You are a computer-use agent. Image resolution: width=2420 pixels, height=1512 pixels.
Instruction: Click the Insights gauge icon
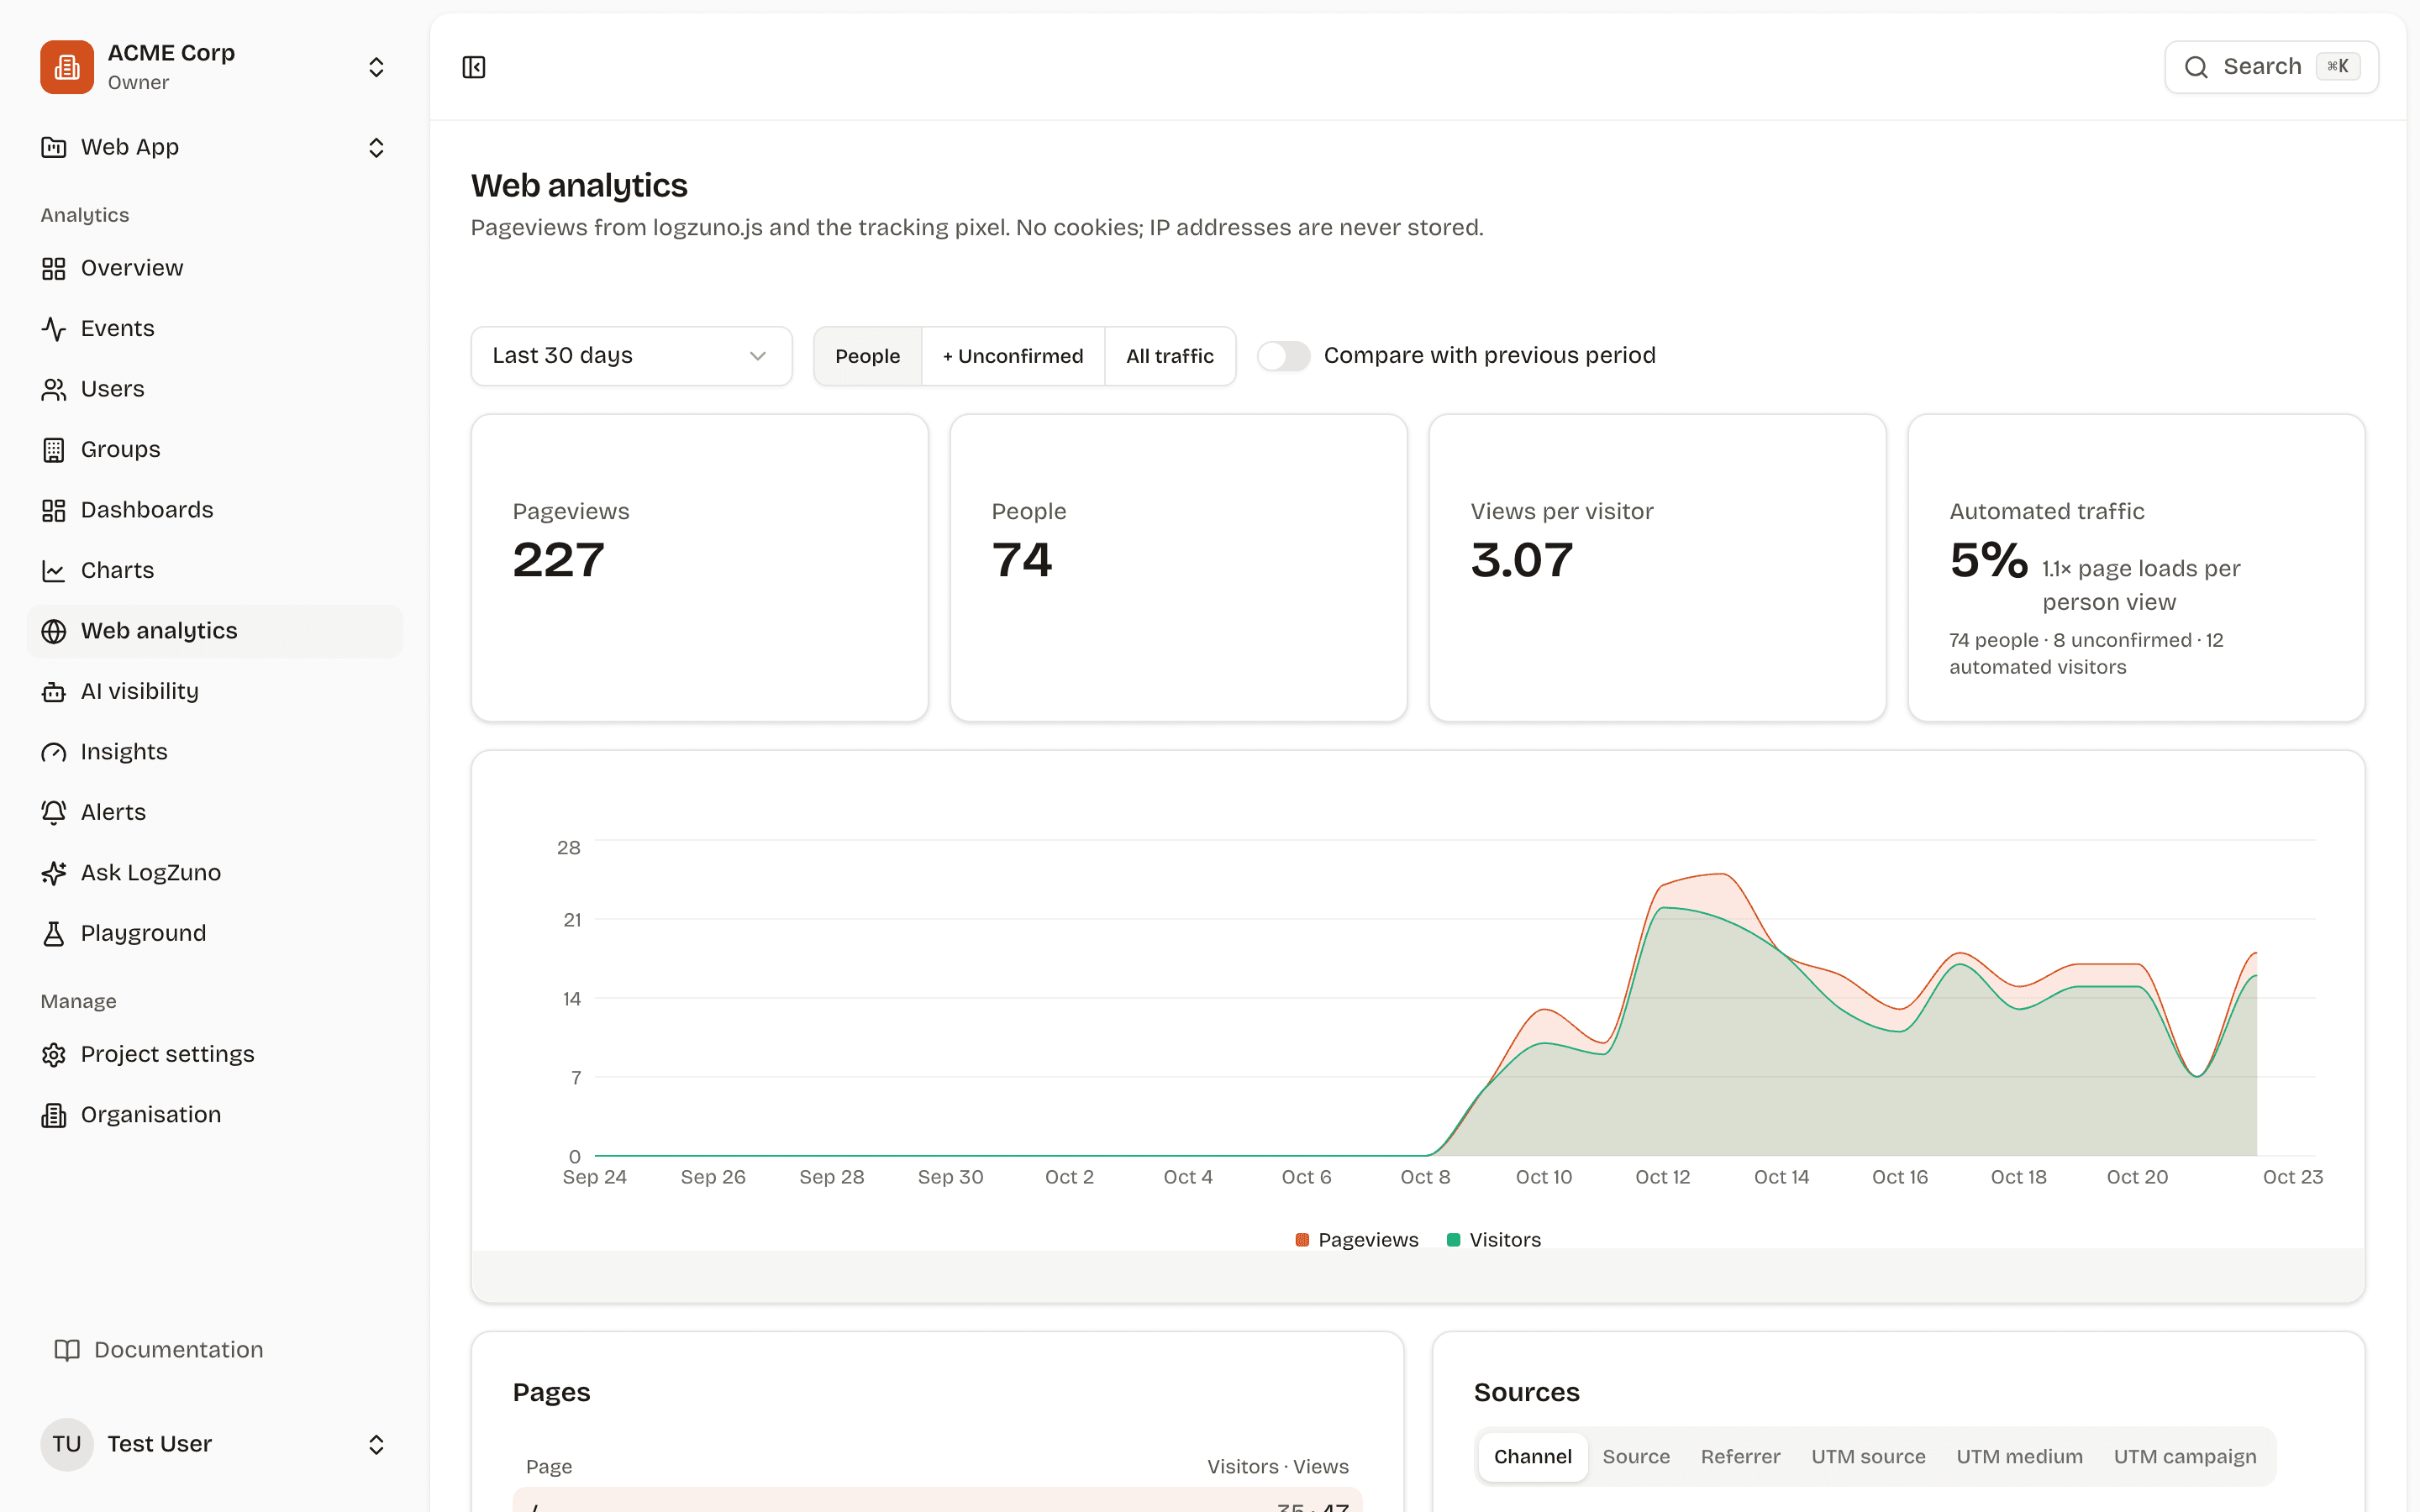54,752
